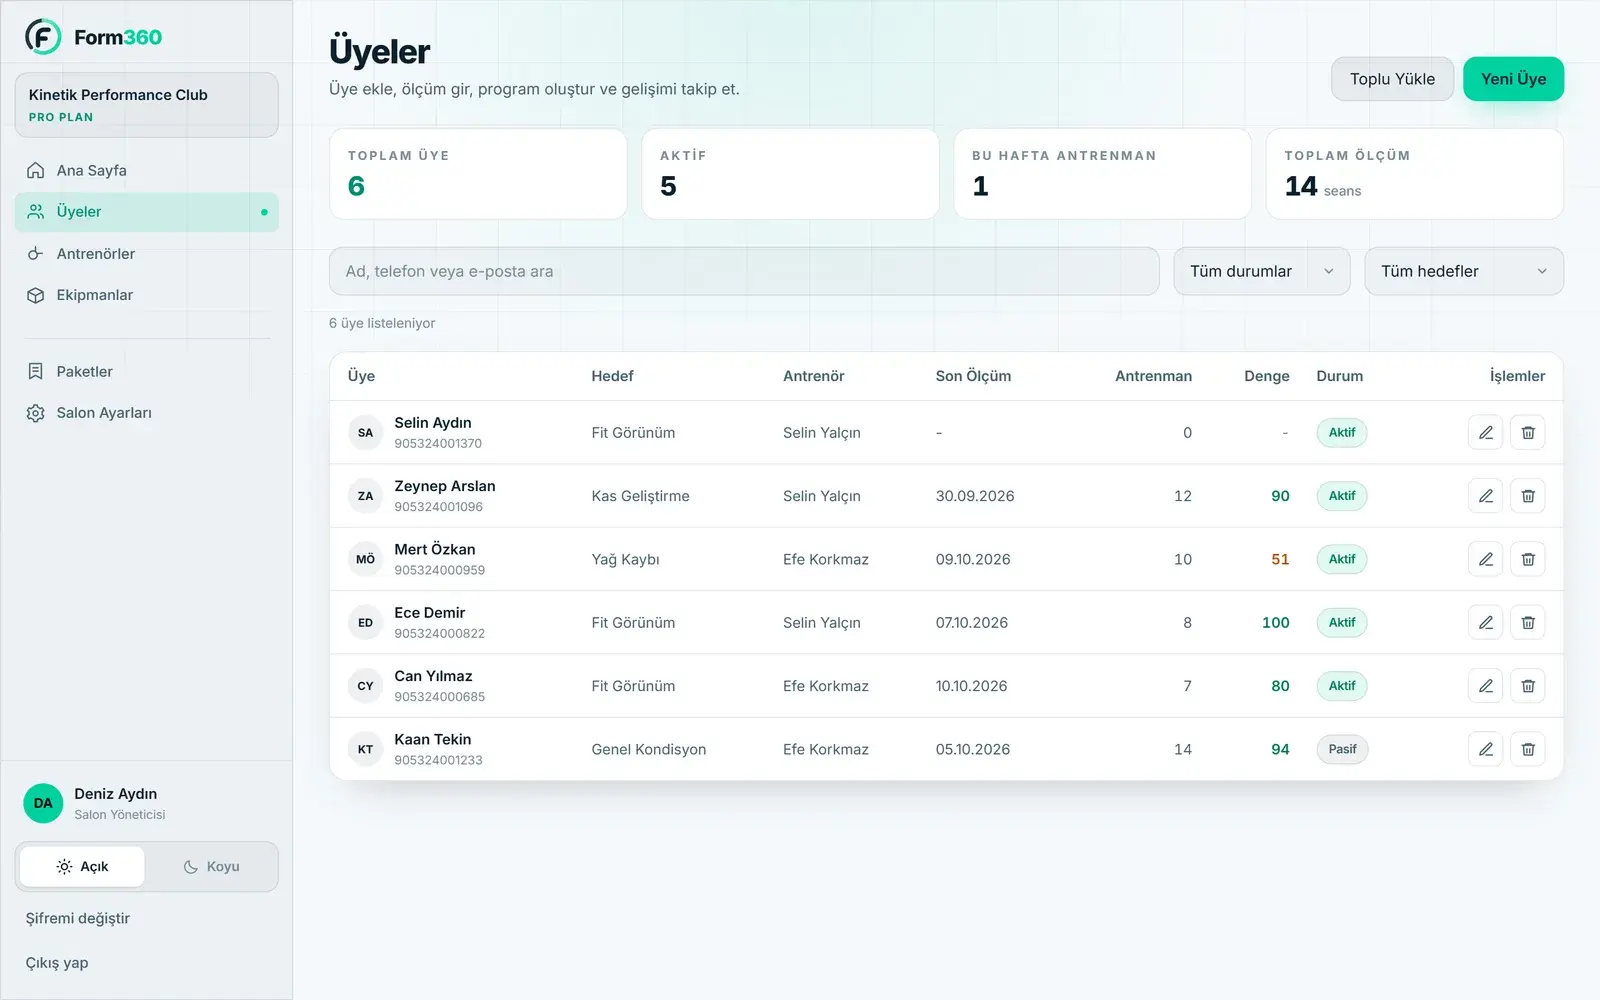Click the Yeni Üye button

[1513, 79]
